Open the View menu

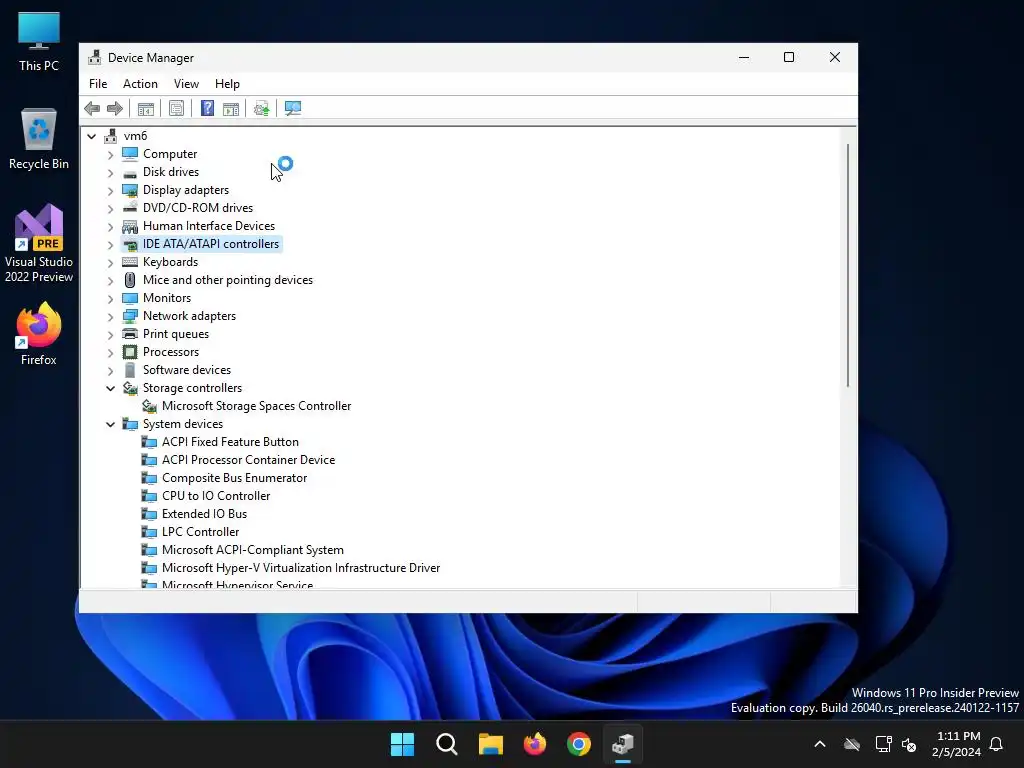(186, 84)
